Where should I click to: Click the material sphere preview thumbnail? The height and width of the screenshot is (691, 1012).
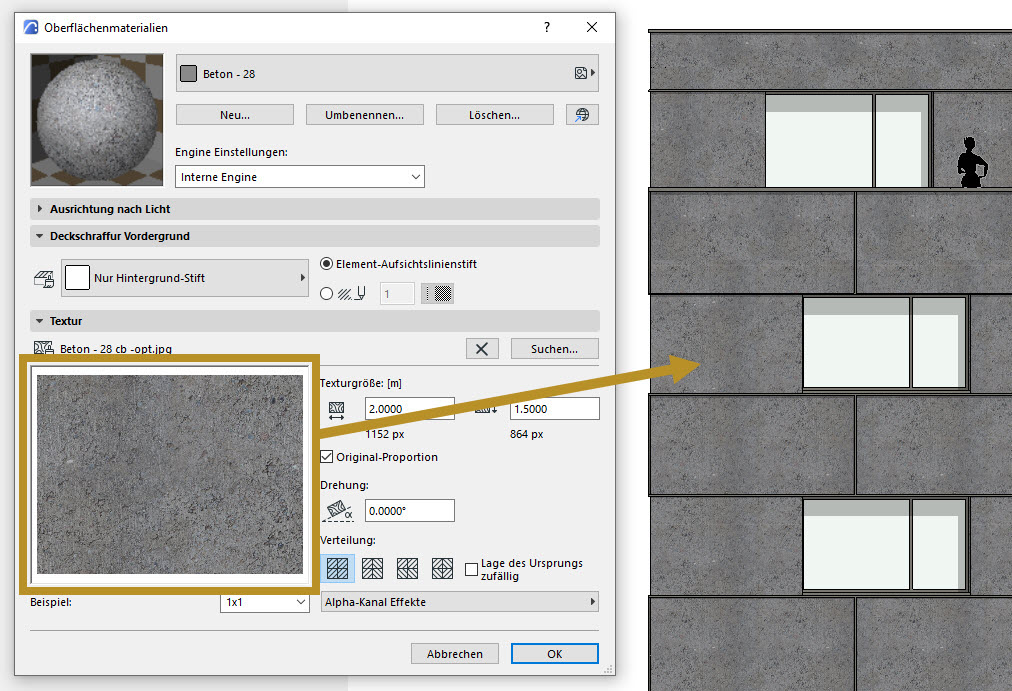click(97, 120)
